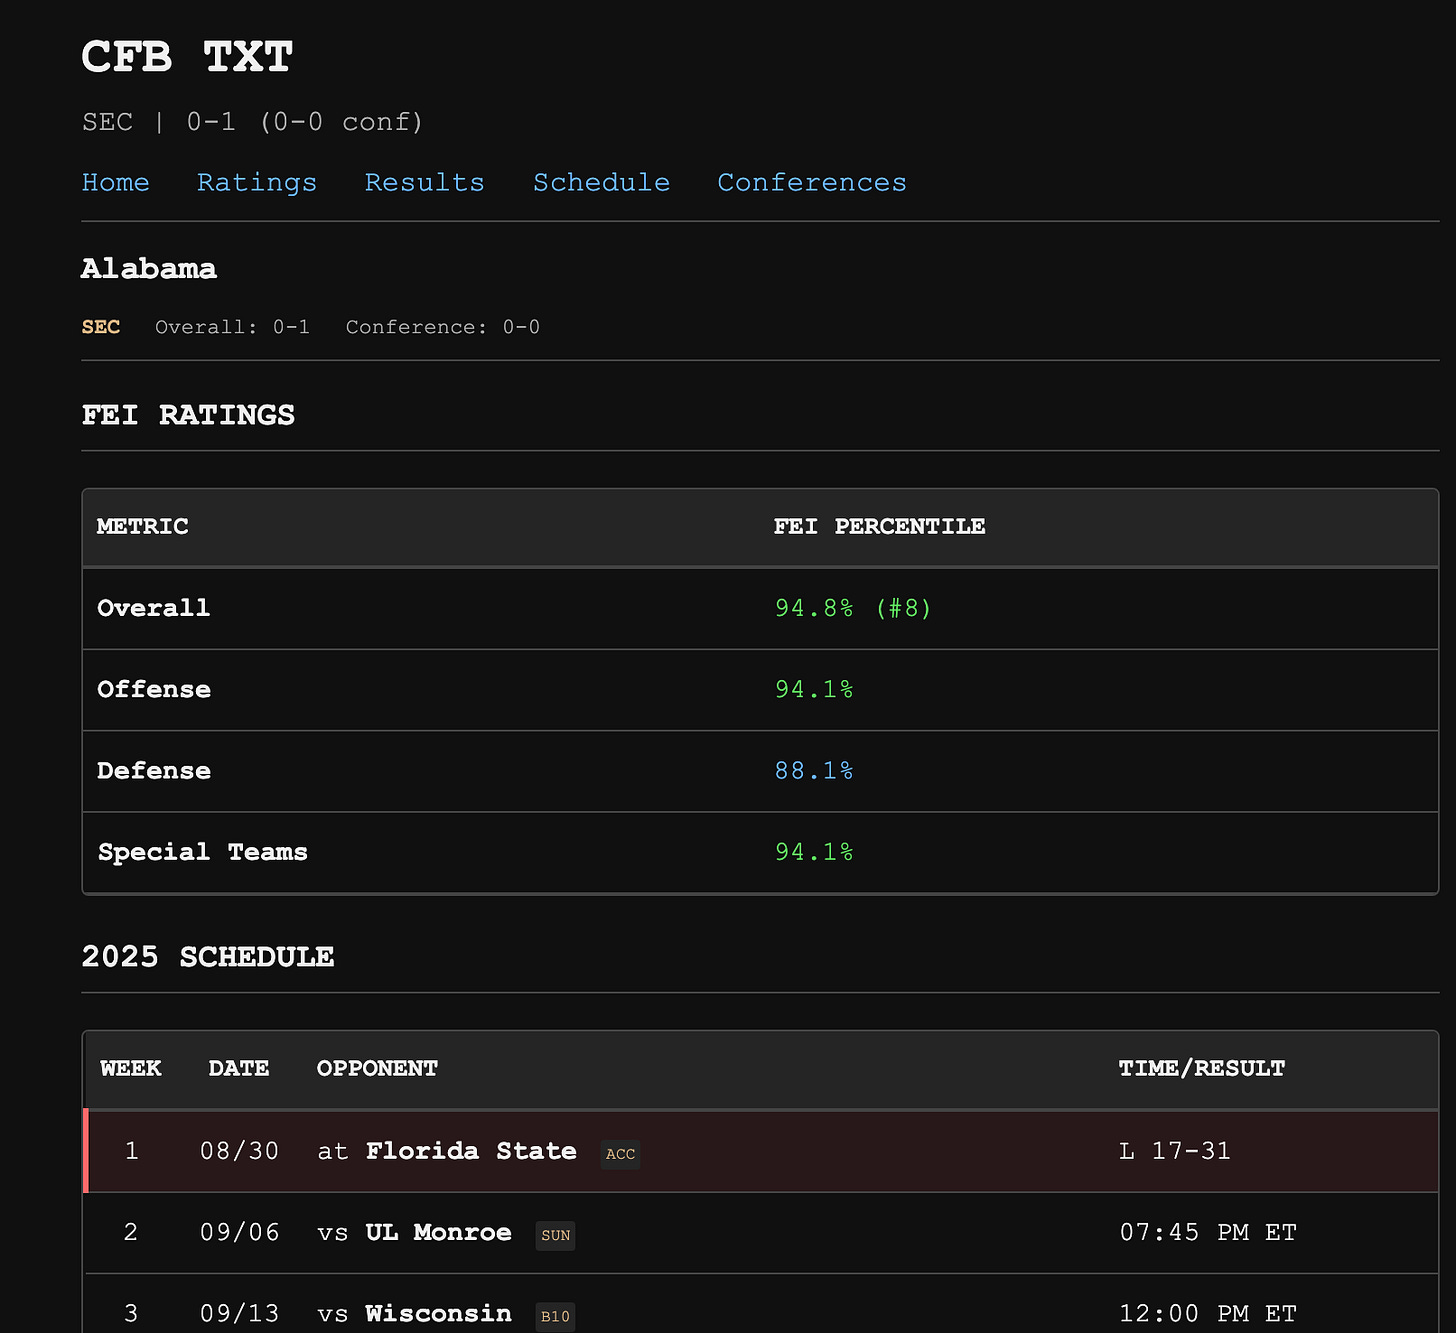Click the gold SEC conference label under Alabama

[101, 327]
